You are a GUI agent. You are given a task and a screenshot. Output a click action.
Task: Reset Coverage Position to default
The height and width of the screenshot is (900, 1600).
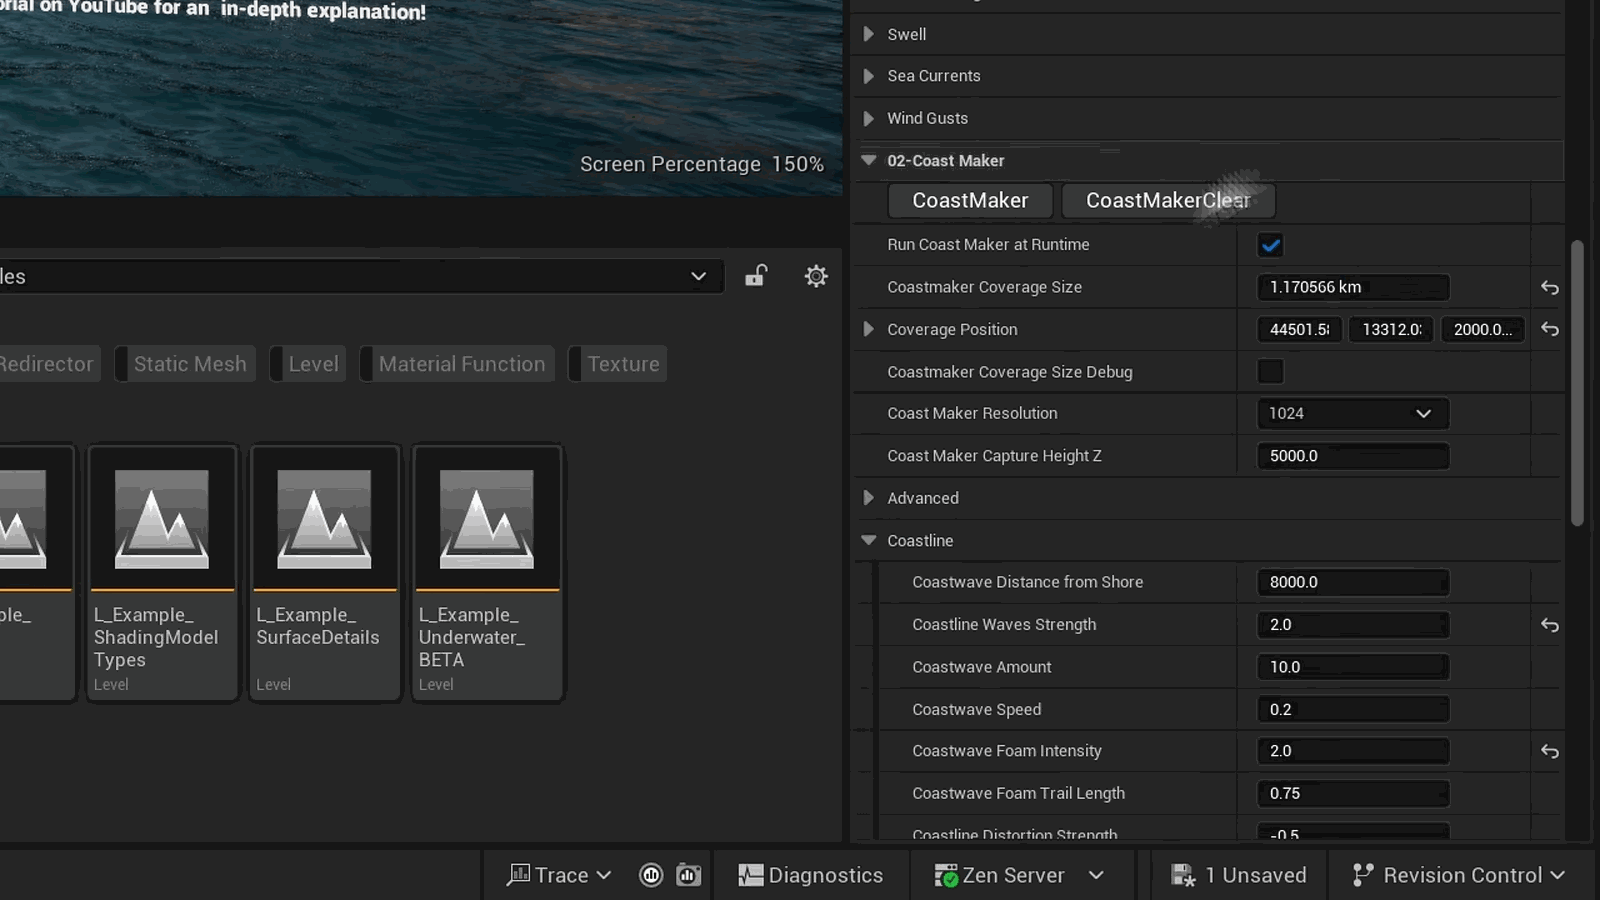1549,329
